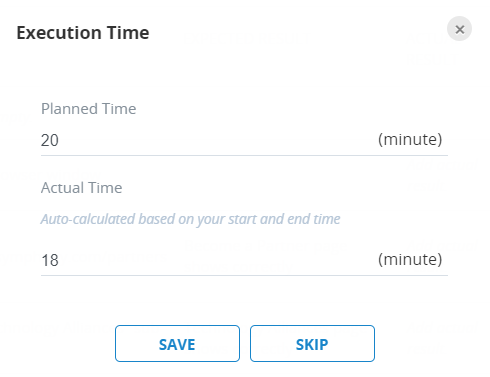This screenshot has width=490, height=377.
Task: Click the auto-calculated hint text
Action: pos(190,219)
